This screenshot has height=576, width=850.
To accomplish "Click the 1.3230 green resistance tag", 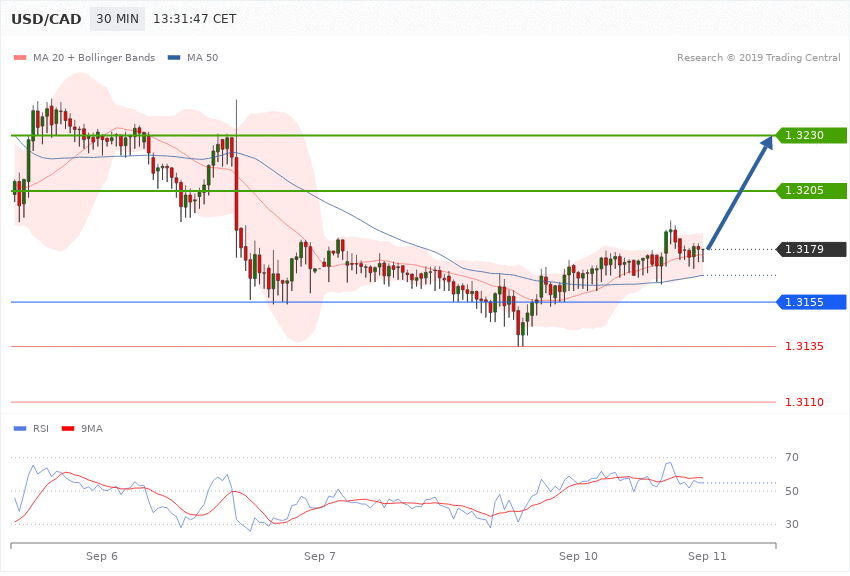I will click(x=811, y=135).
